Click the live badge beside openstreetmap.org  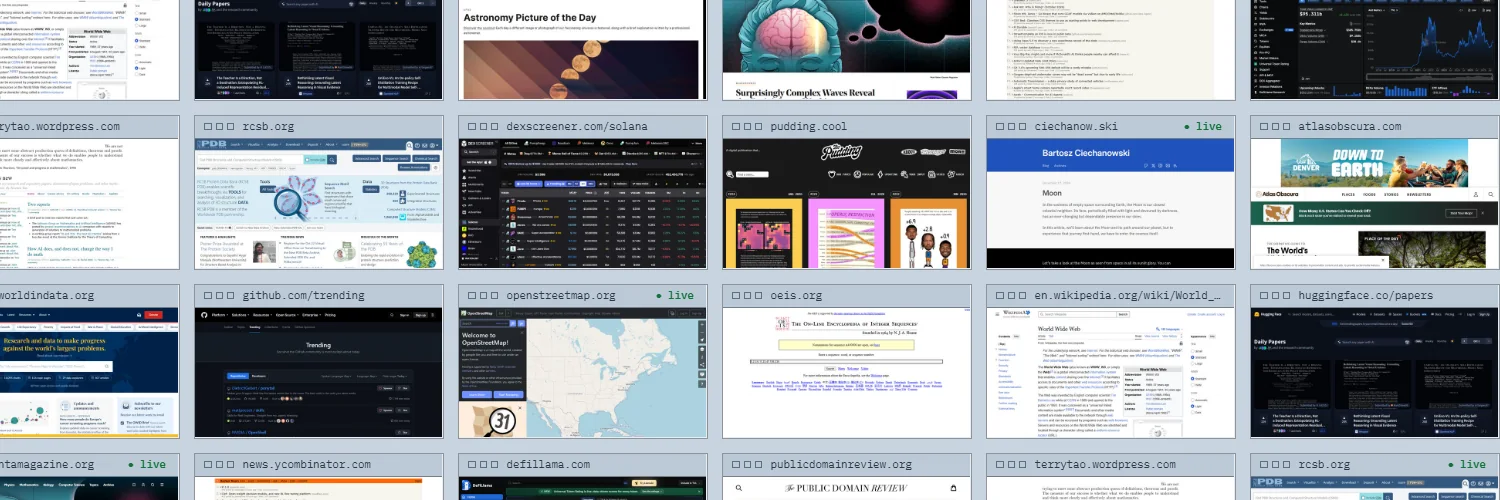click(675, 296)
